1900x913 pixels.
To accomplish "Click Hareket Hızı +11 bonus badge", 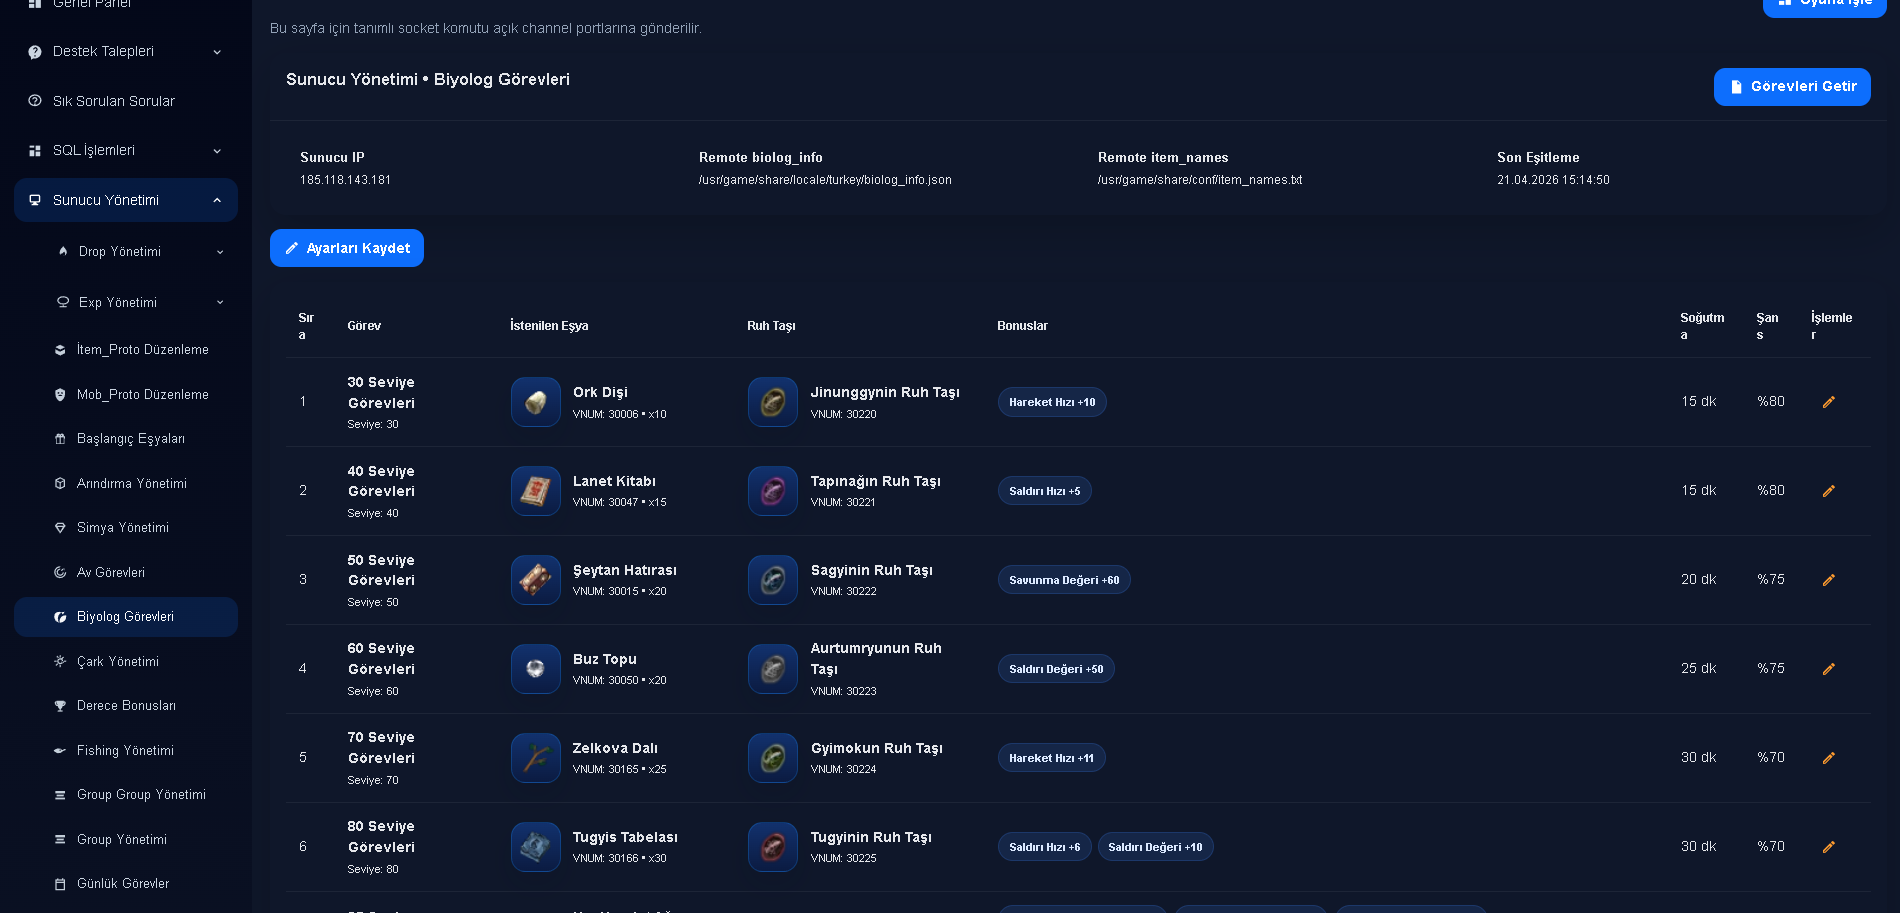I will pos(1051,758).
